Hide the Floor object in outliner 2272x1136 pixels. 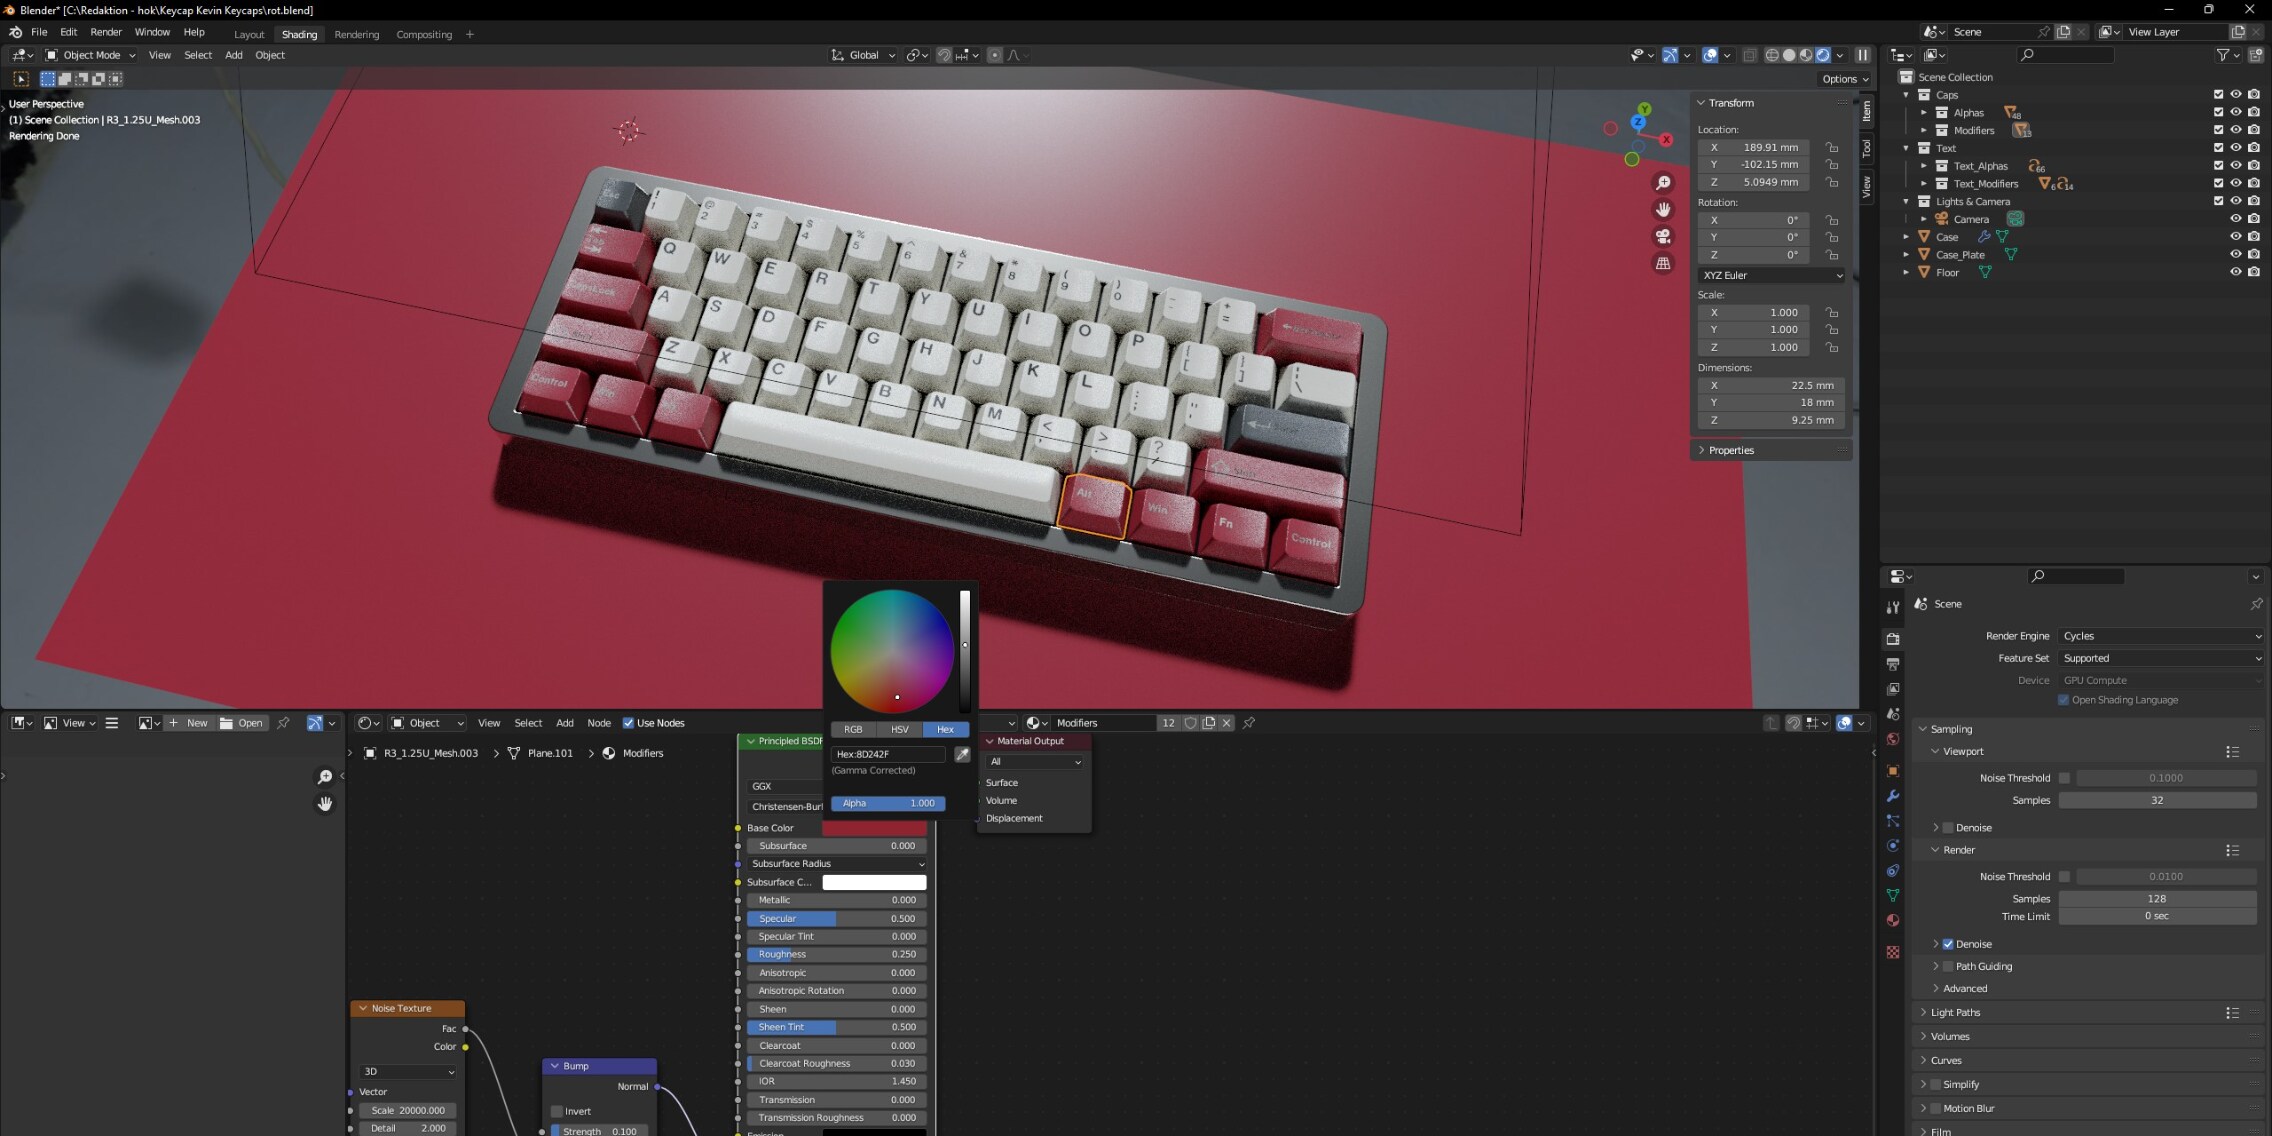click(2236, 272)
